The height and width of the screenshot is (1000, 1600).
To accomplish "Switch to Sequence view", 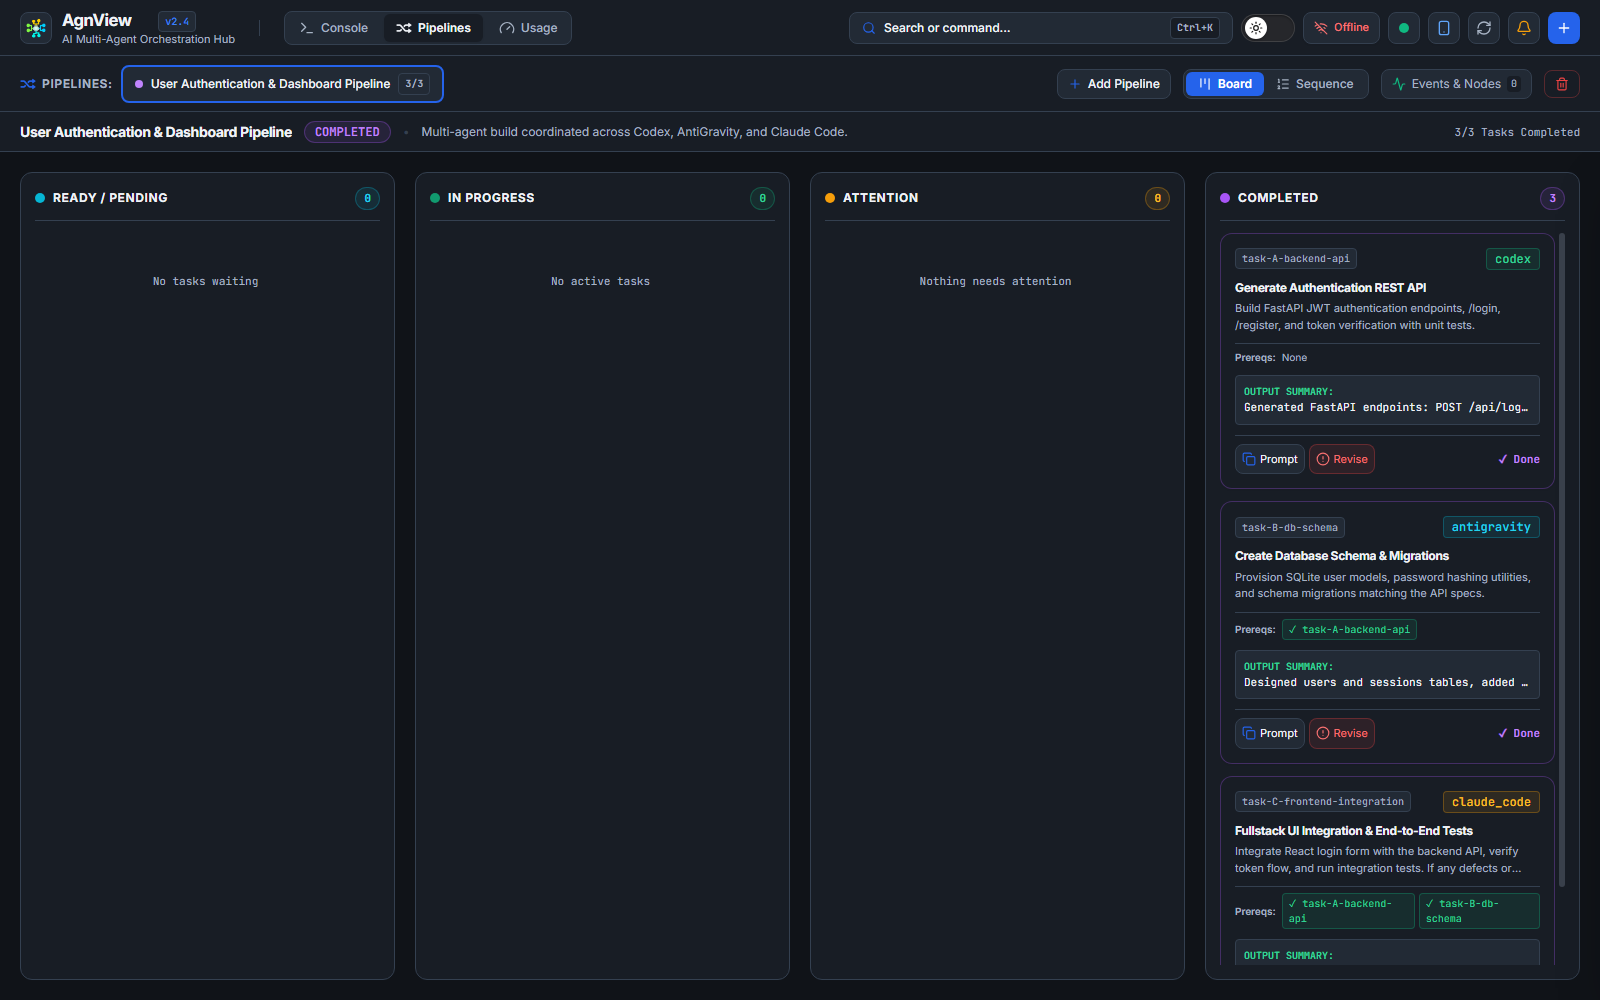I will [1315, 84].
